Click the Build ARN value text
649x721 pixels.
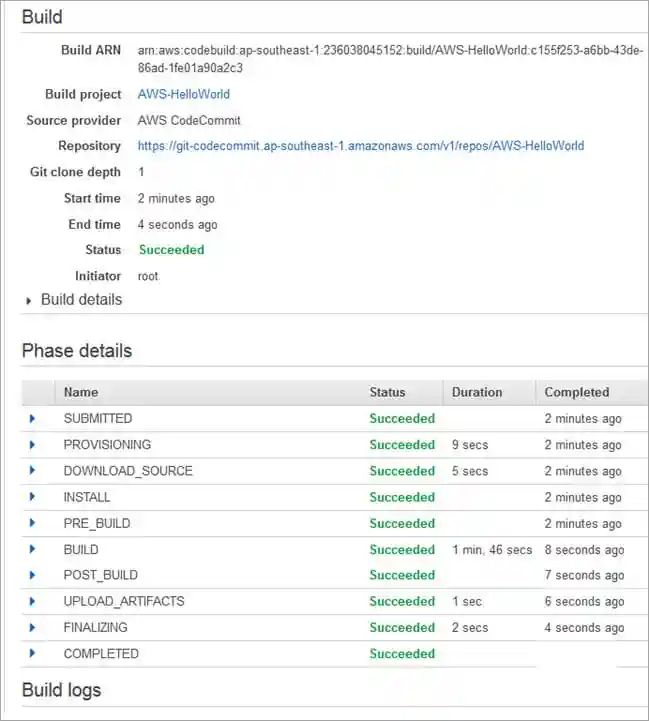(390, 59)
